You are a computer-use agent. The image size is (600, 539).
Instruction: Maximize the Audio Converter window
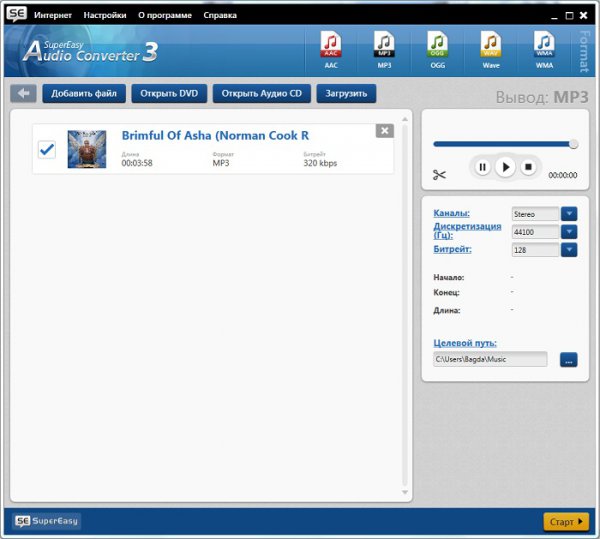[569, 15]
